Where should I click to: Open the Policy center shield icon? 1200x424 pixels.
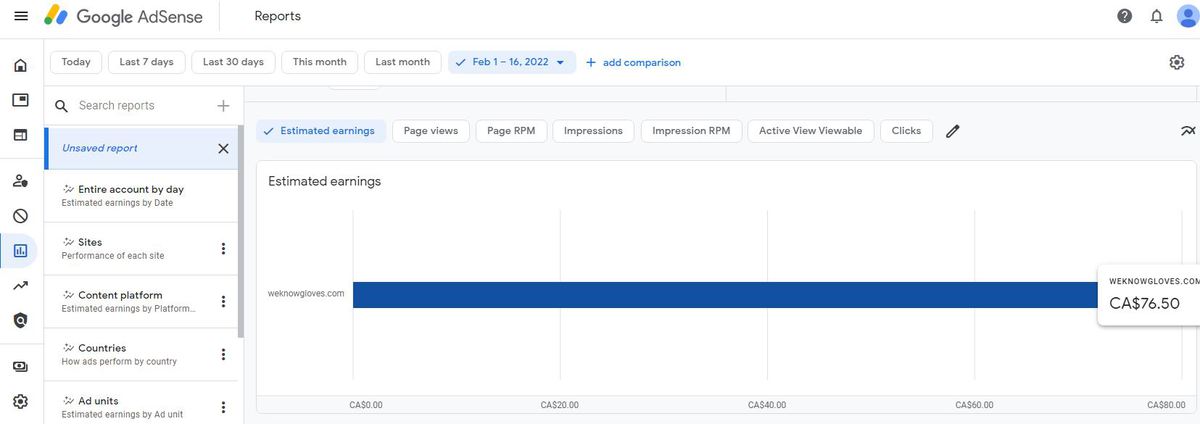pyautogui.click(x=21, y=320)
